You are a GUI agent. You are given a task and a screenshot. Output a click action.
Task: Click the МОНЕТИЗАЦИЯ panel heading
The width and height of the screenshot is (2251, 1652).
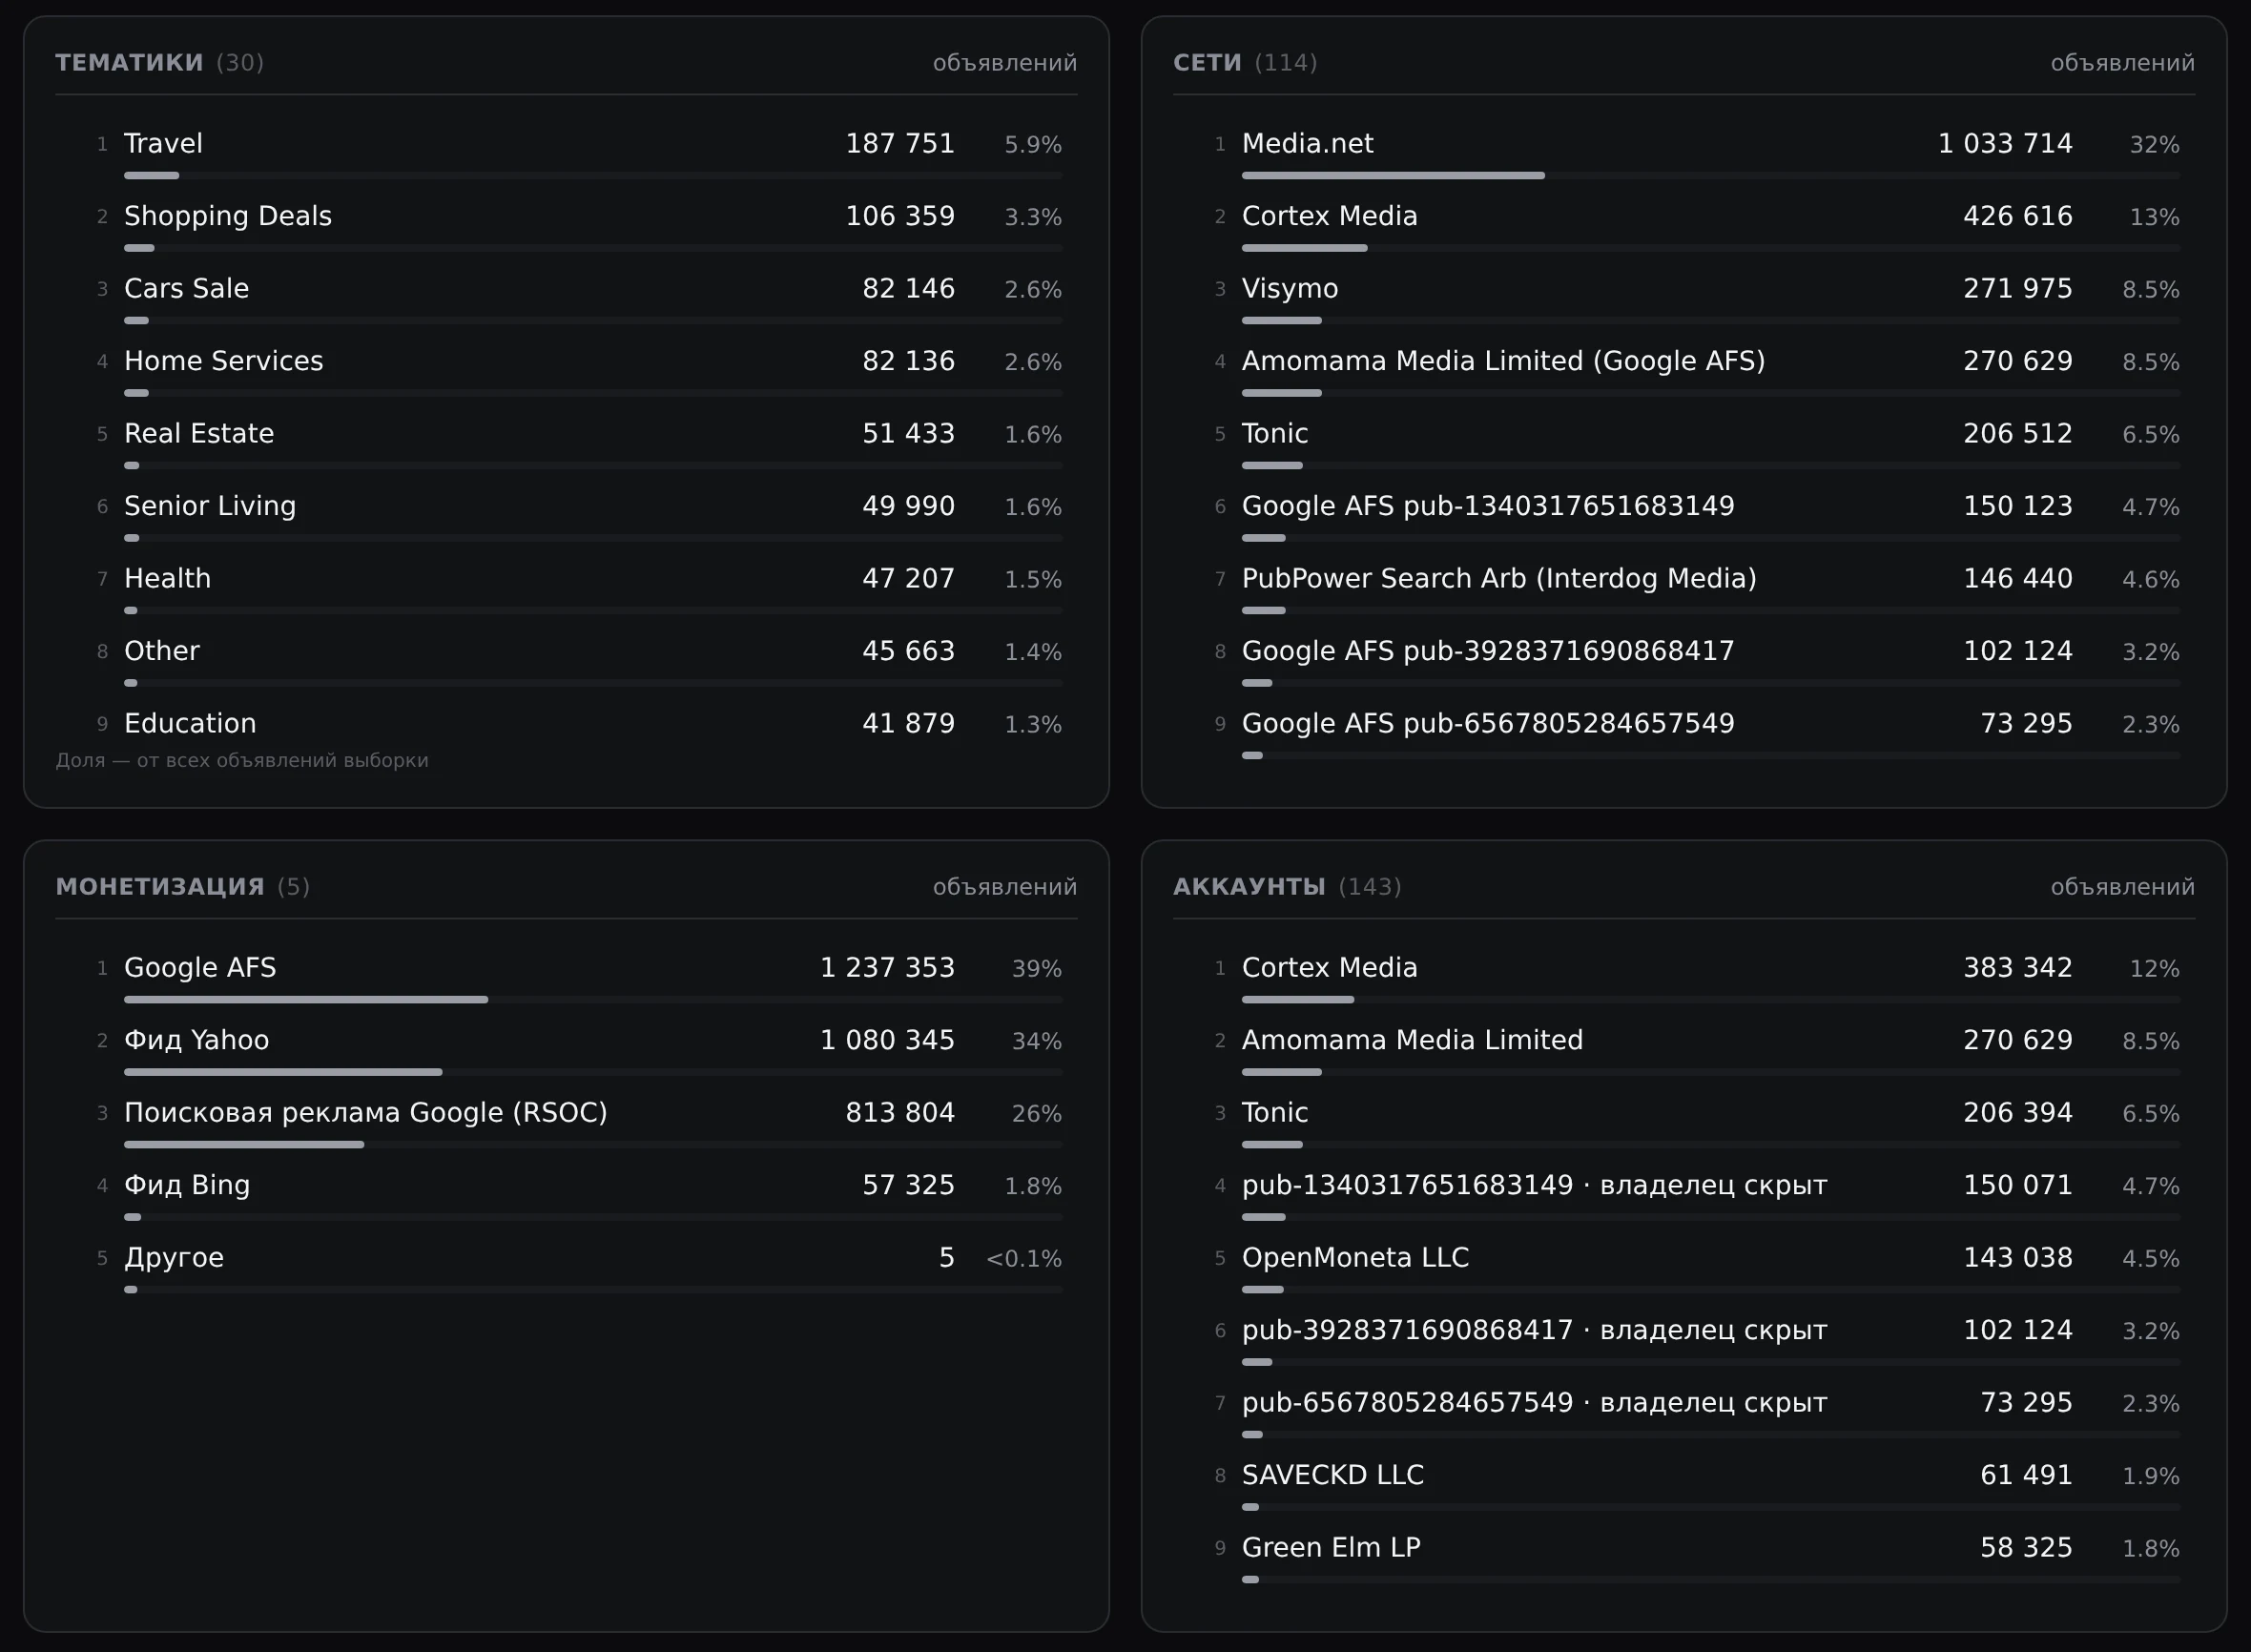(x=160, y=887)
